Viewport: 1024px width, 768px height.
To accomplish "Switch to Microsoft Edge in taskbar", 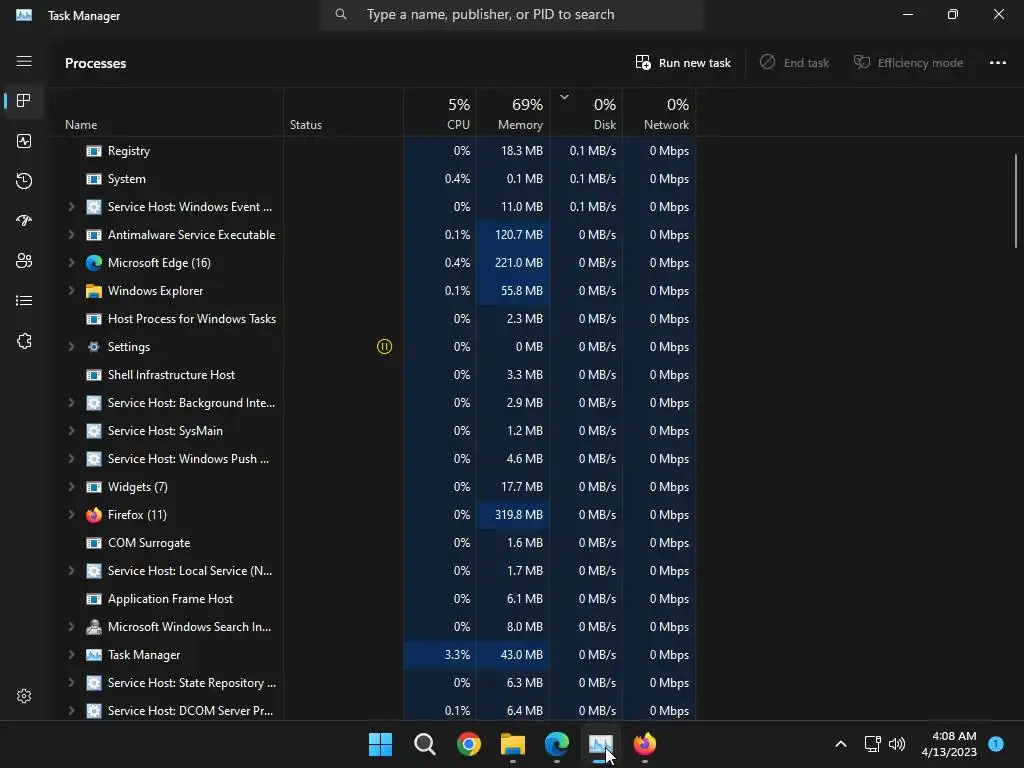I will pos(557,744).
